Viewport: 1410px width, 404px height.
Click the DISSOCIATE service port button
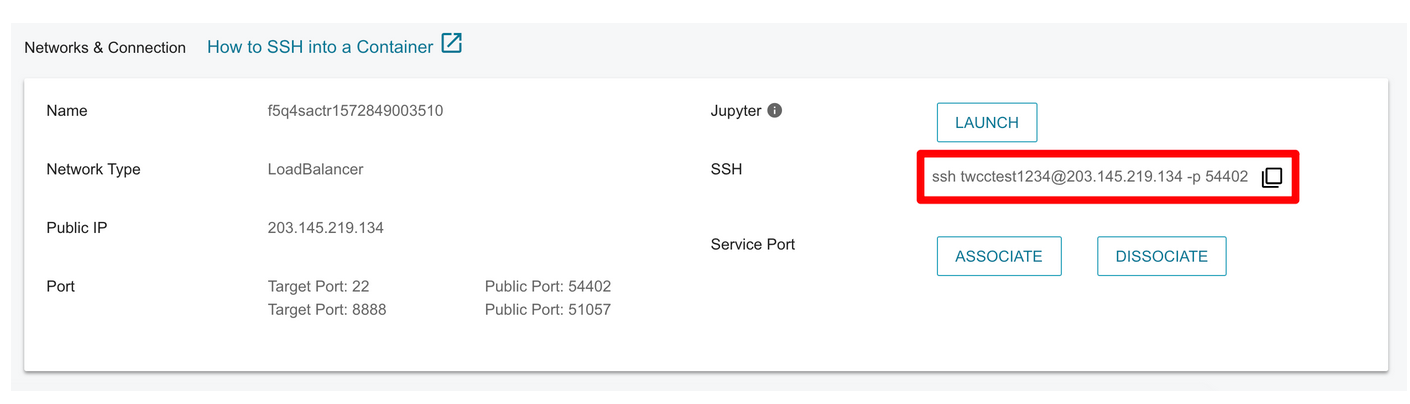pos(1162,256)
